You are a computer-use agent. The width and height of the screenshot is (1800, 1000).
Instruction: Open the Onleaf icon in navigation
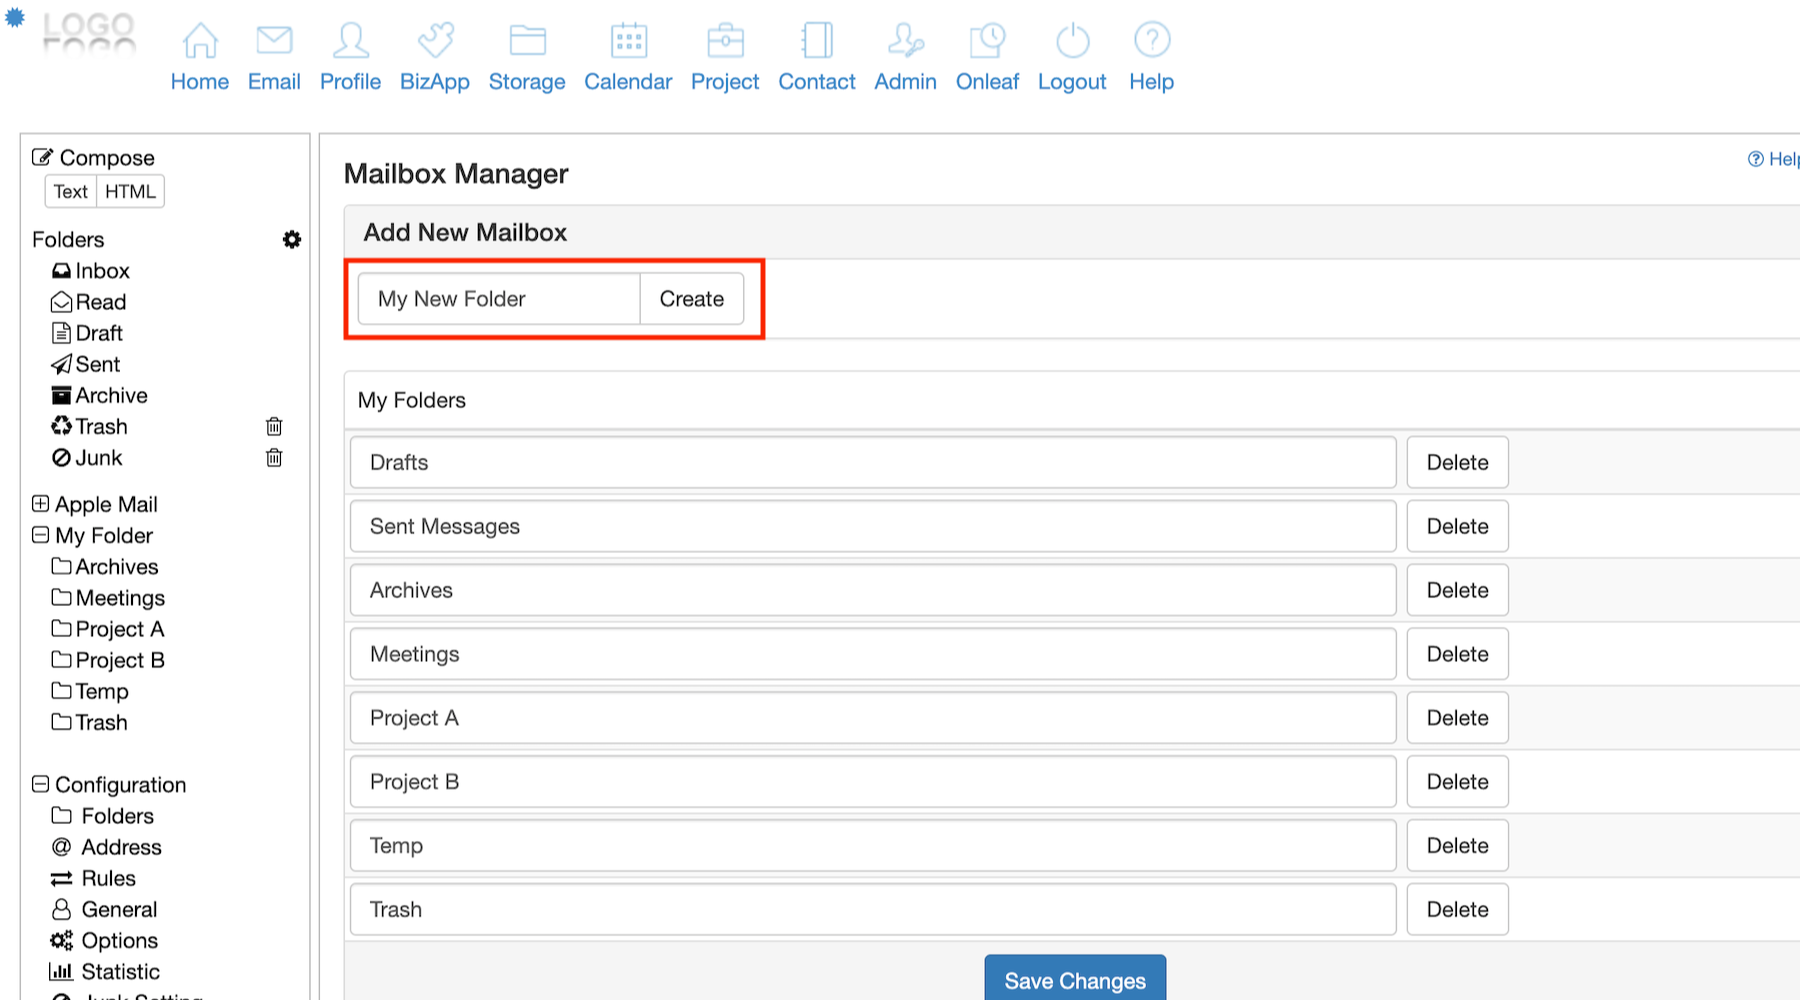(x=987, y=41)
